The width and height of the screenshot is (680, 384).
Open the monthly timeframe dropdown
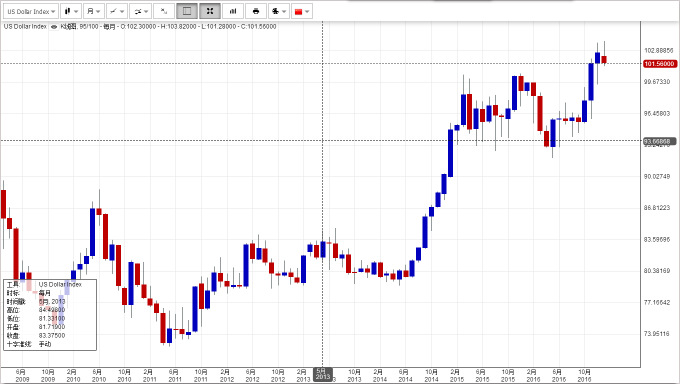(x=94, y=11)
